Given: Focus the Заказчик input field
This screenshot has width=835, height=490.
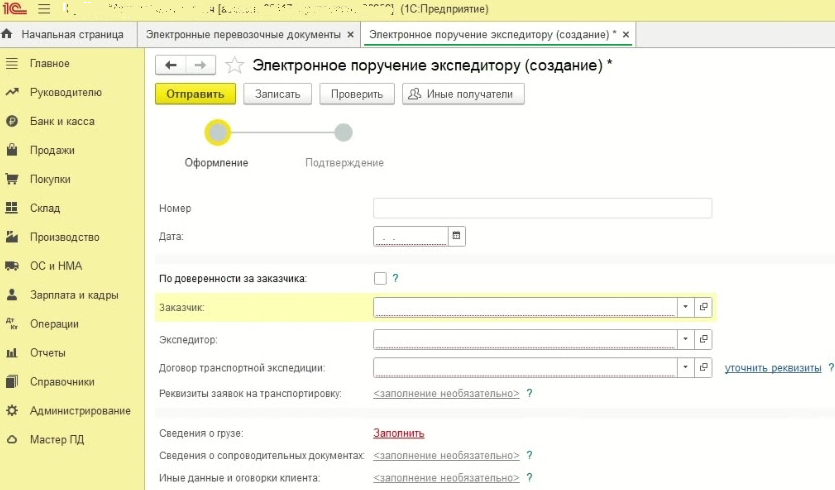Looking at the screenshot, I should point(525,307).
